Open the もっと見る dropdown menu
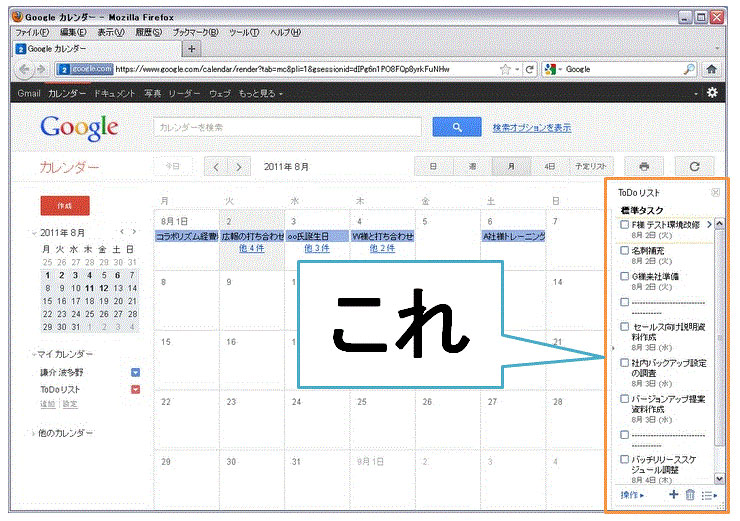740x521 pixels. [261, 93]
